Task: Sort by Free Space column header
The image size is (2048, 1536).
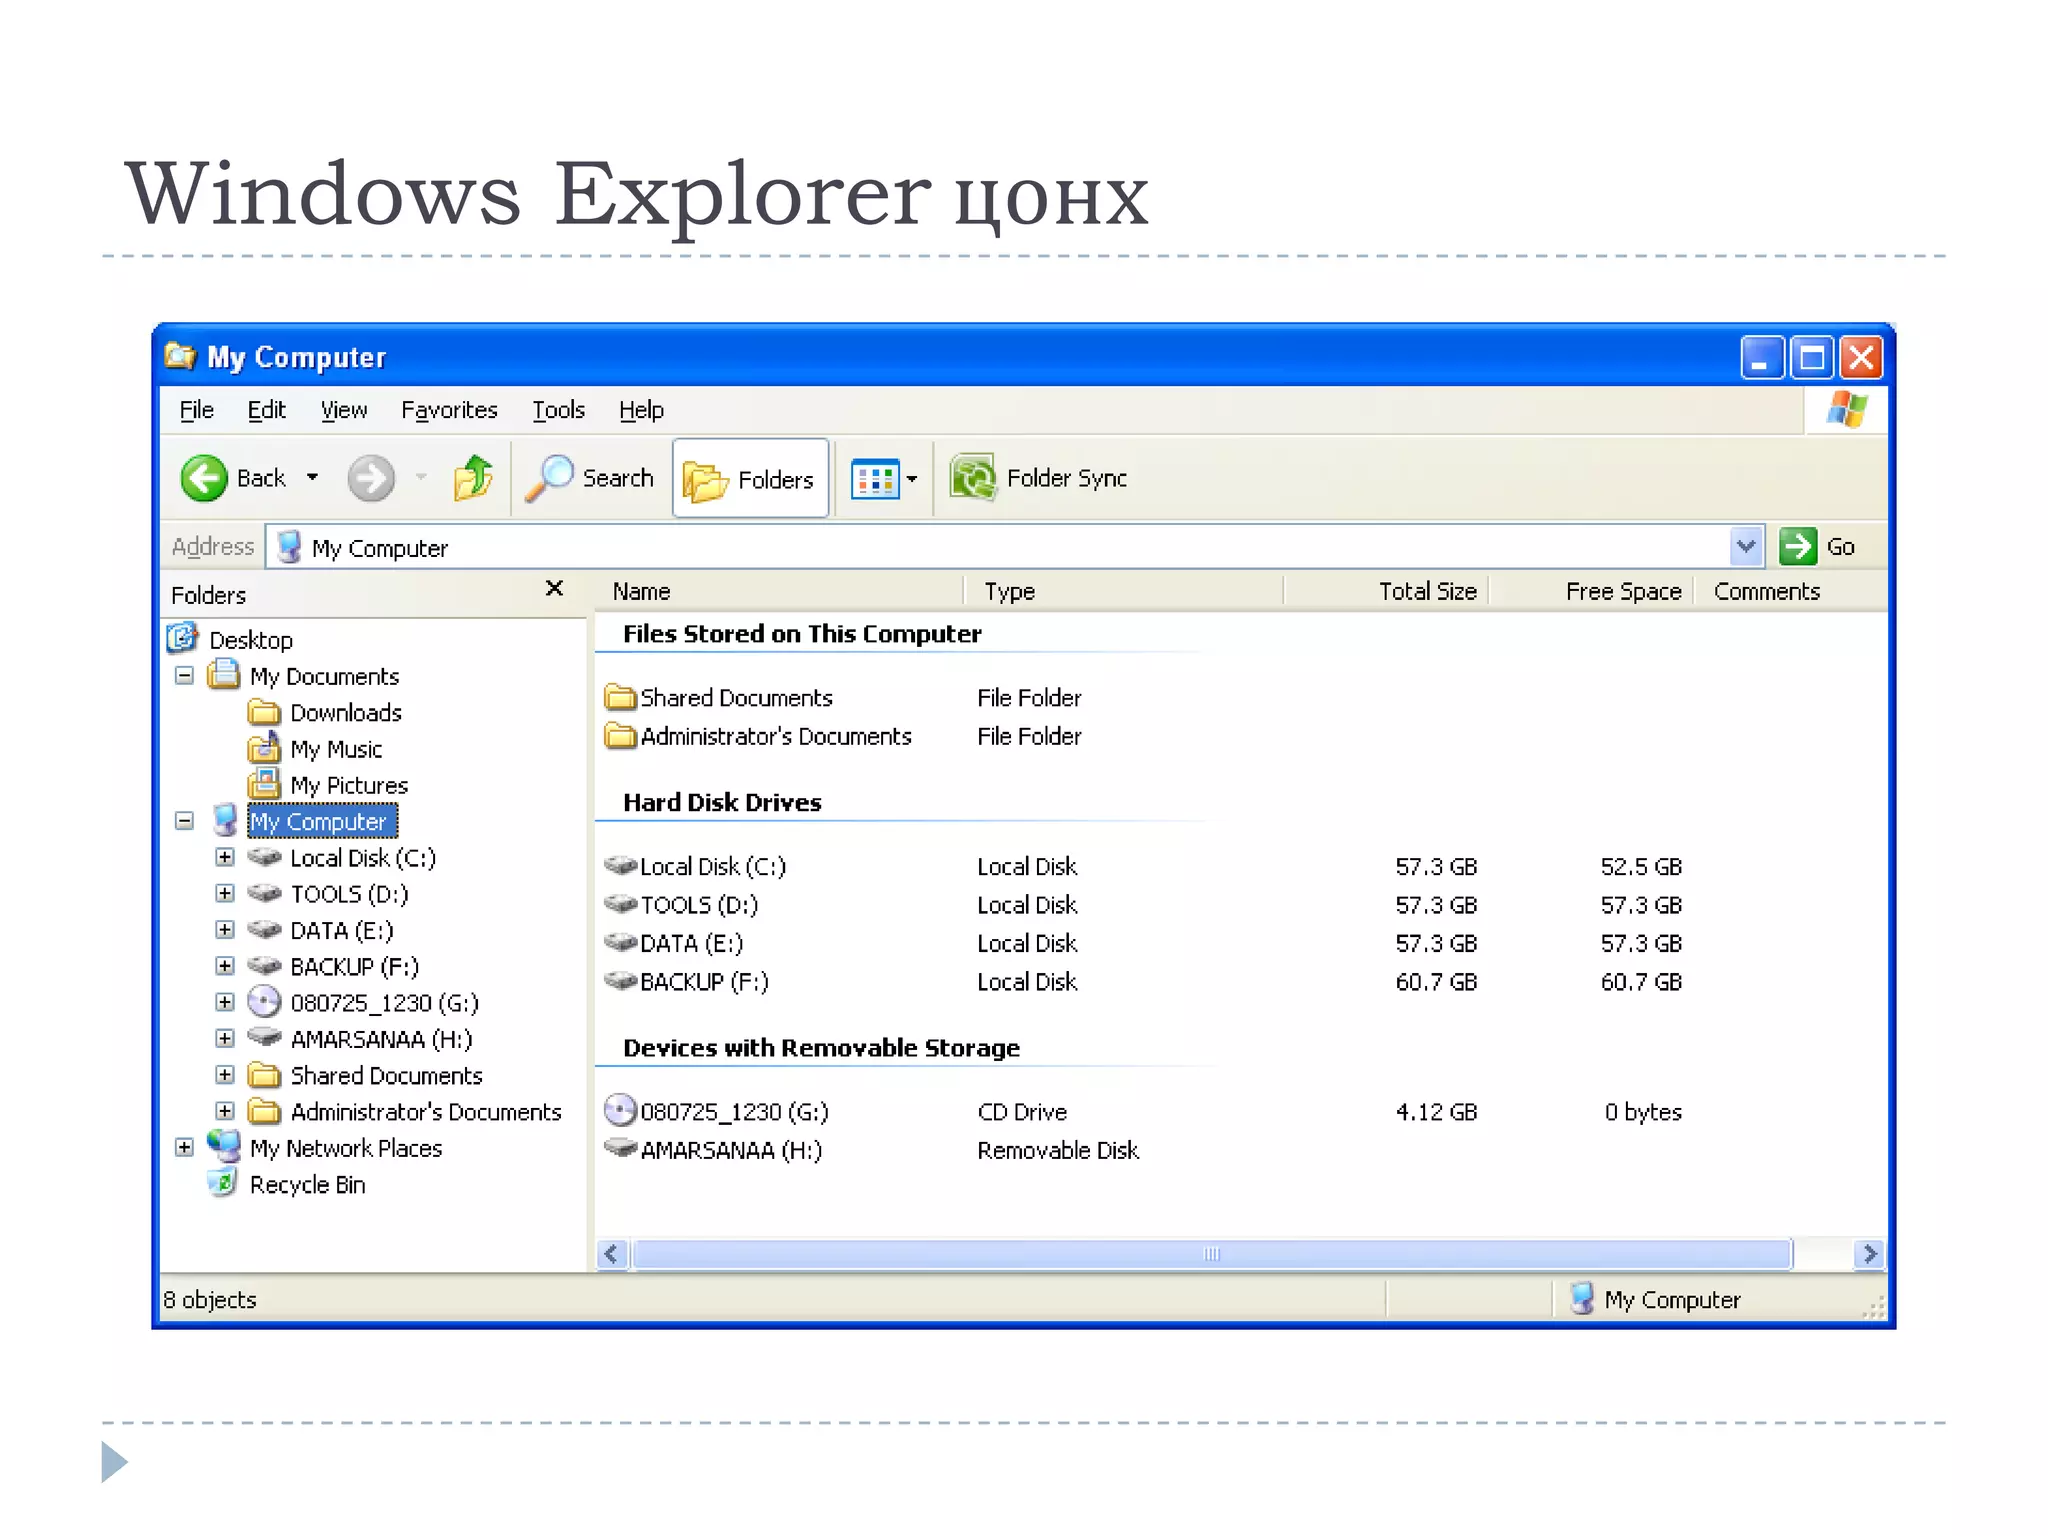Action: point(1591,591)
